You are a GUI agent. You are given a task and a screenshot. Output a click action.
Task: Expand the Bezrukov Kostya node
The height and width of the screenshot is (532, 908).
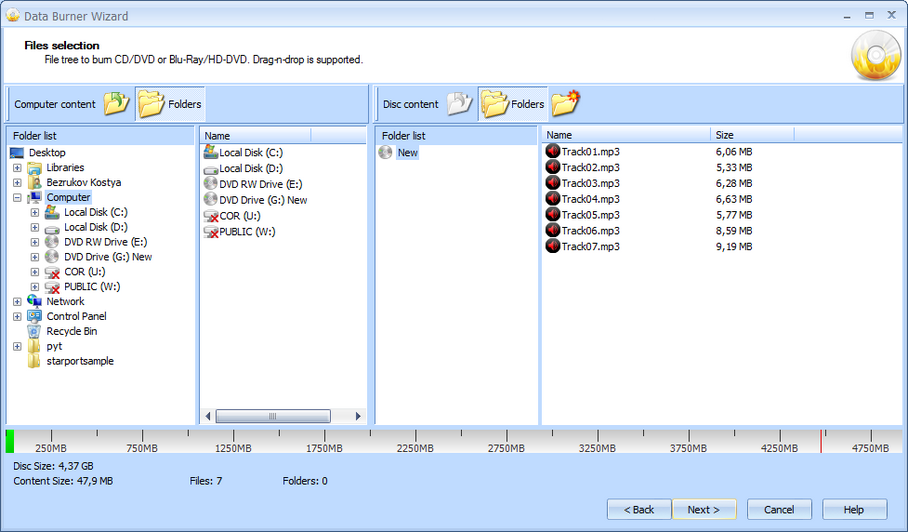[17, 182]
